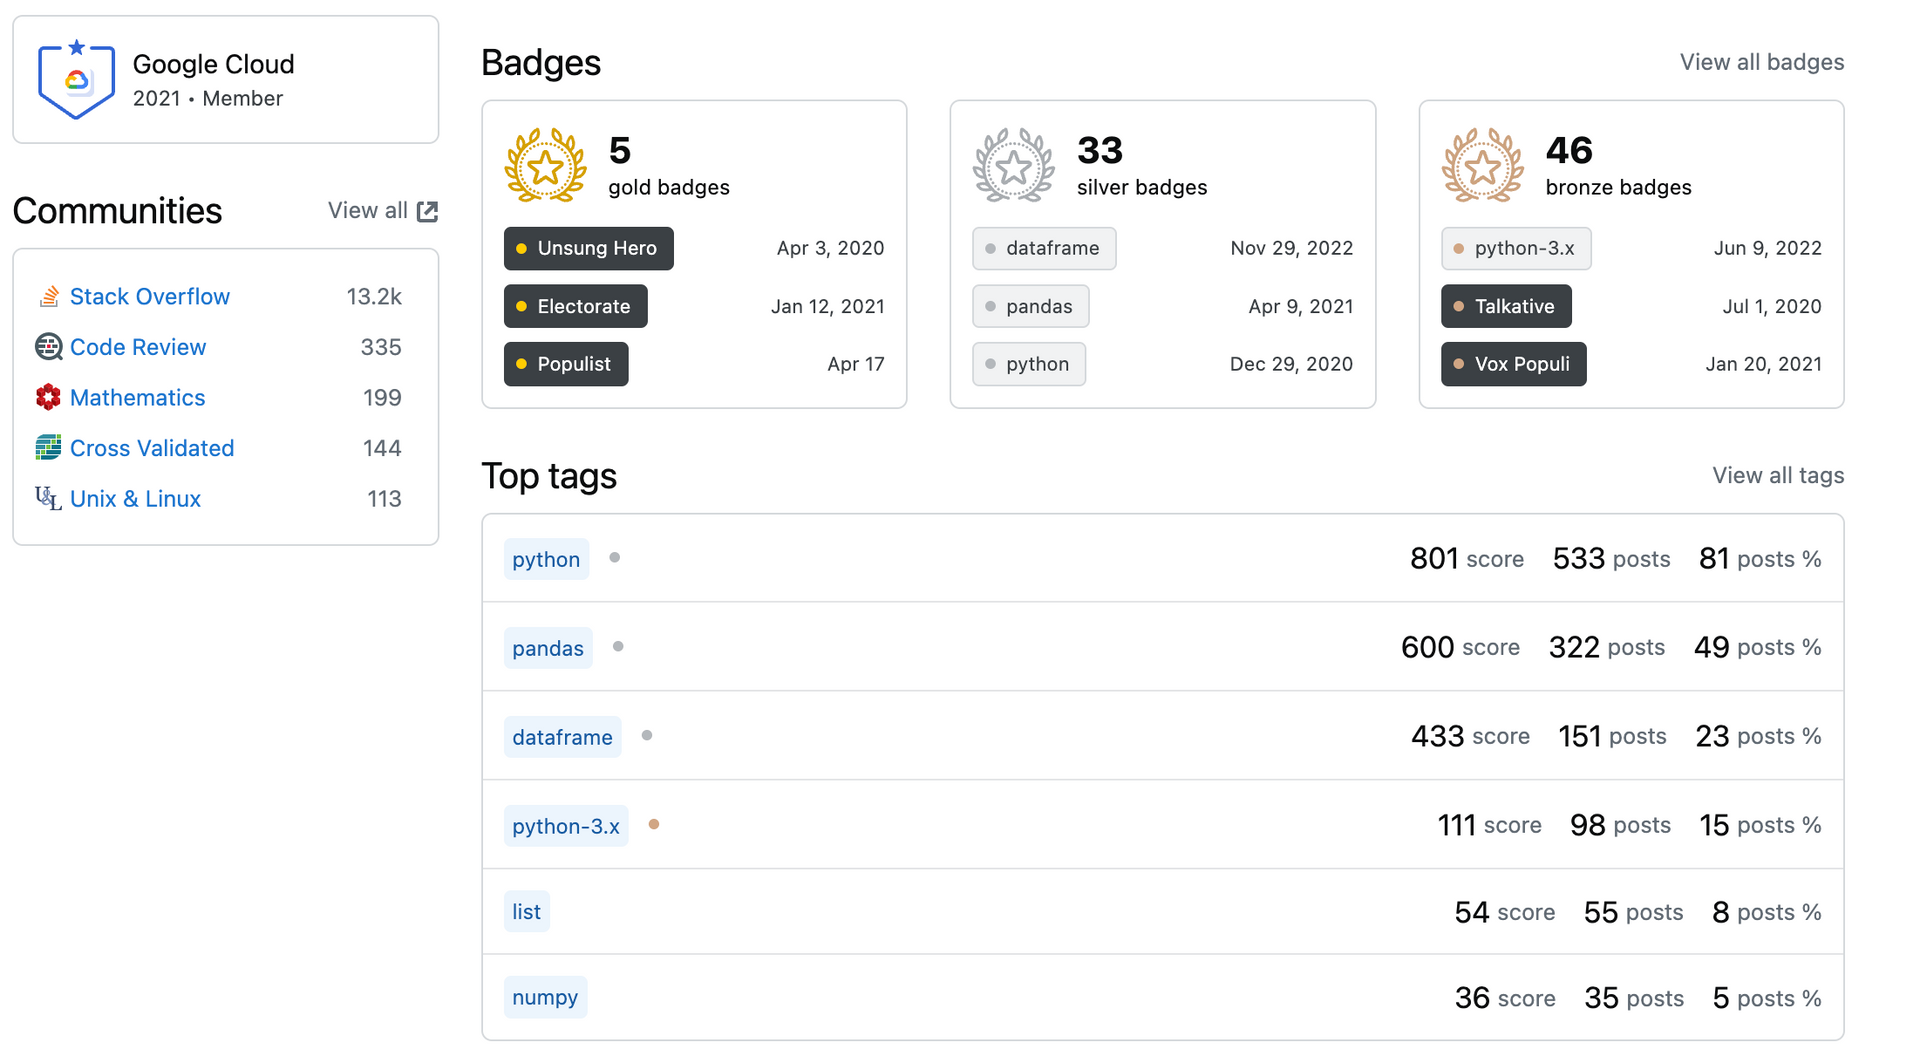The image size is (1920, 1050).
Task: Click the numpy tag in Top tags
Action: click(545, 998)
